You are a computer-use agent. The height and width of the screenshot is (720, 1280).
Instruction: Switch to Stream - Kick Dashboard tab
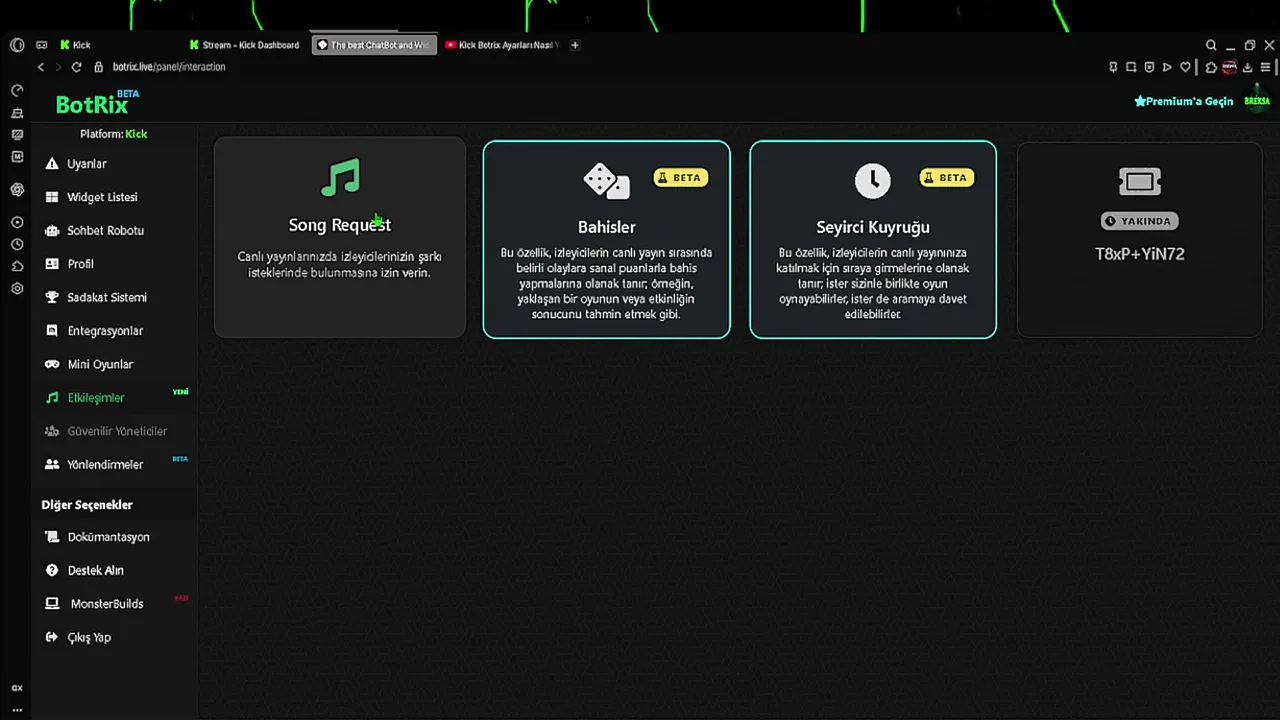(245, 45)
